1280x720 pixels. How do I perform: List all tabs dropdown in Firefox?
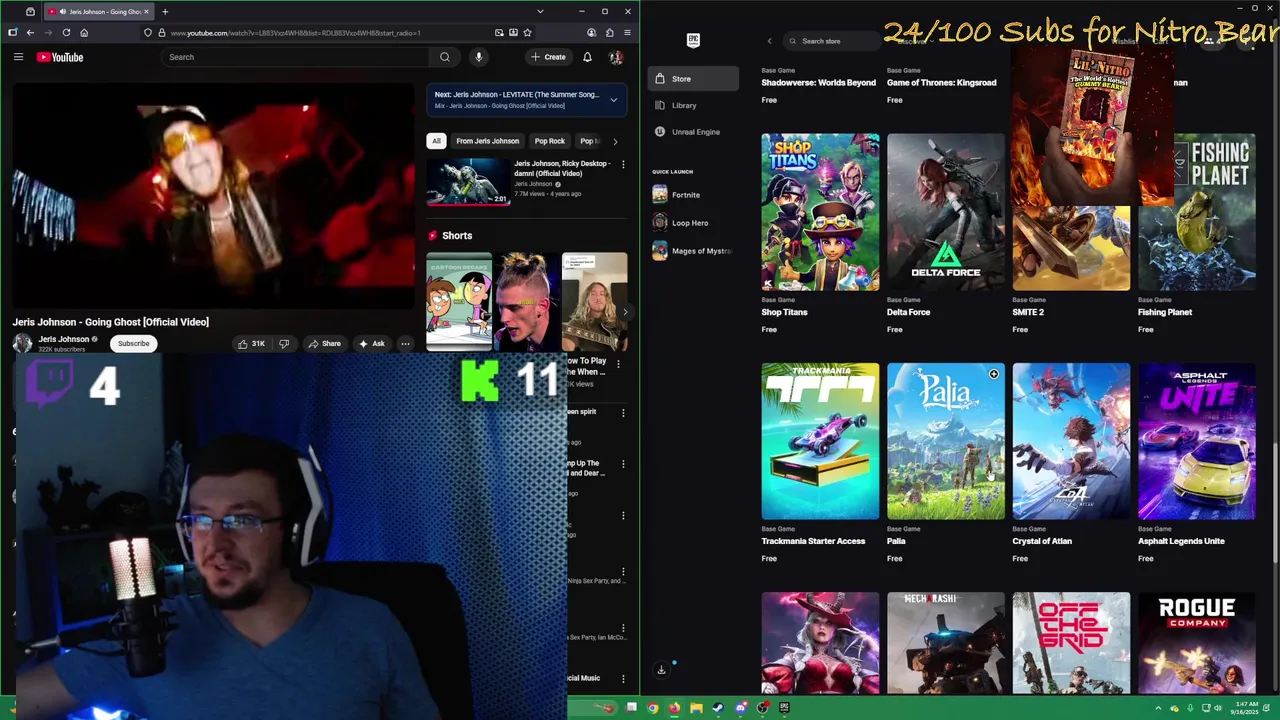[540, 11]
